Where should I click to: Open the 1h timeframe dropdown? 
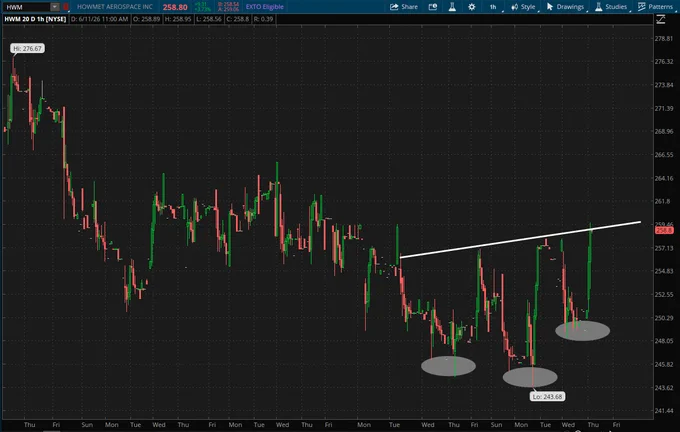(x=494, y=7)
